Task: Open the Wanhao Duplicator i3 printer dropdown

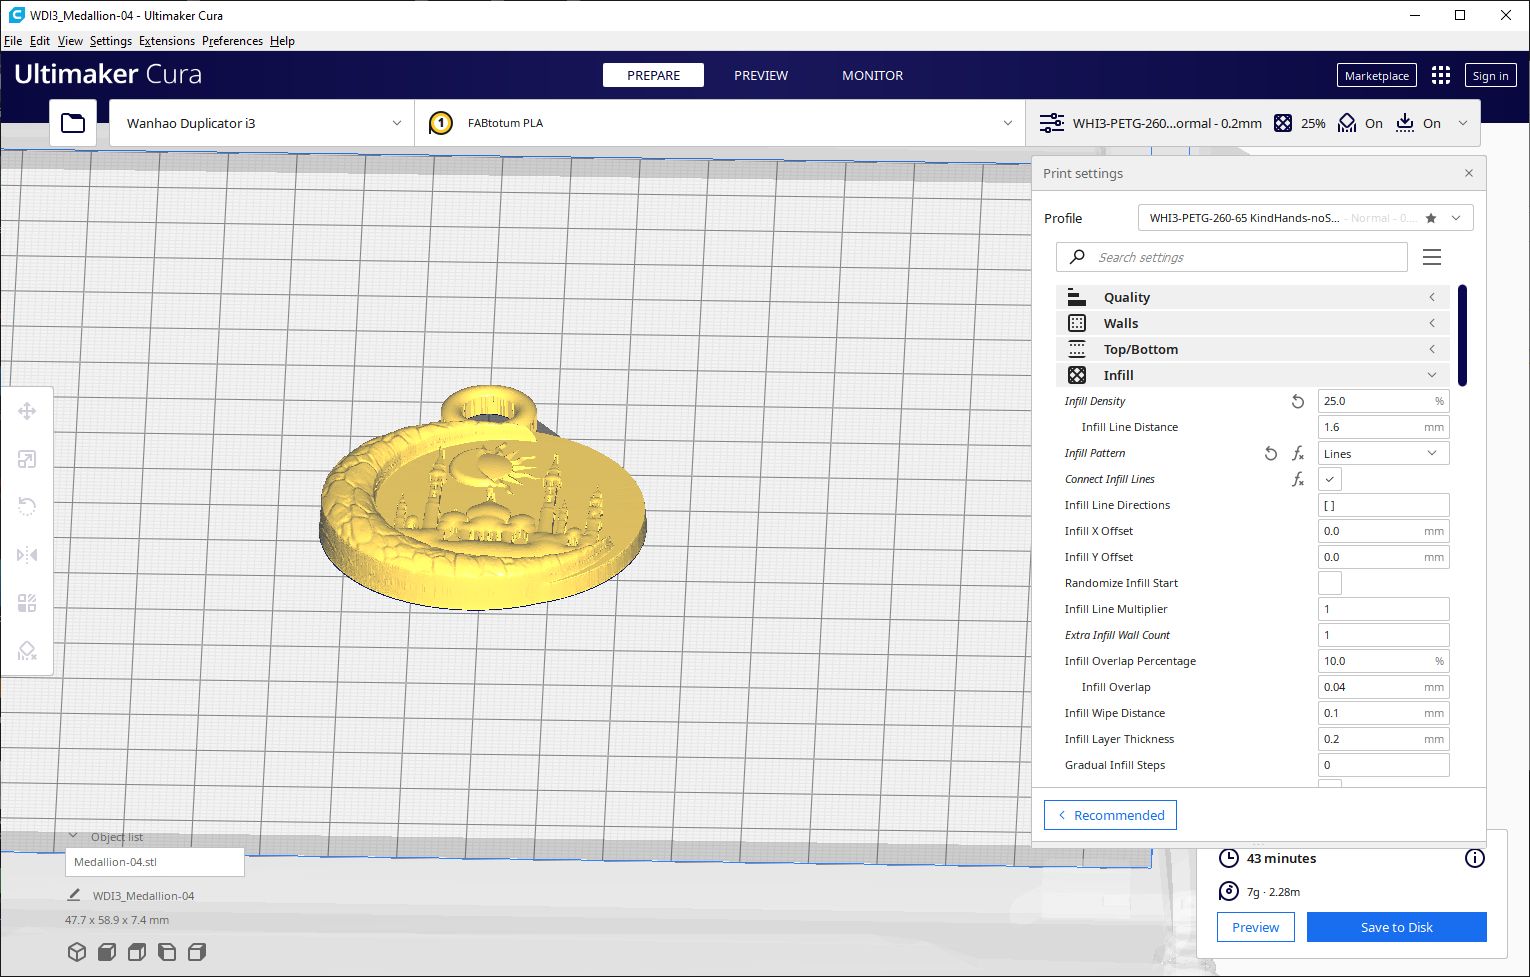Action: tap(262, 123)
